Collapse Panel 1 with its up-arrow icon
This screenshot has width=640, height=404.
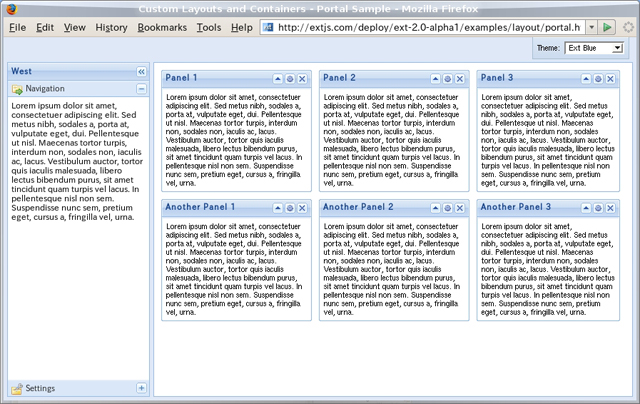[278, 79]
